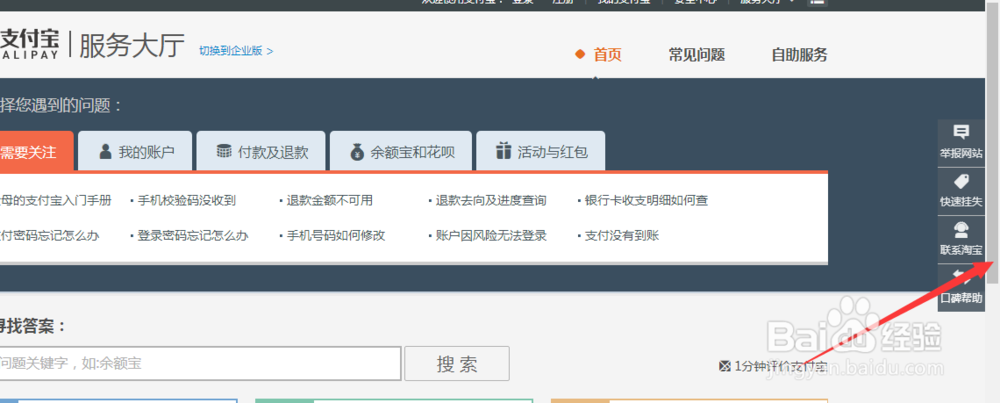Click the gift box icon on 活动与红包 tab

[503, 152]
